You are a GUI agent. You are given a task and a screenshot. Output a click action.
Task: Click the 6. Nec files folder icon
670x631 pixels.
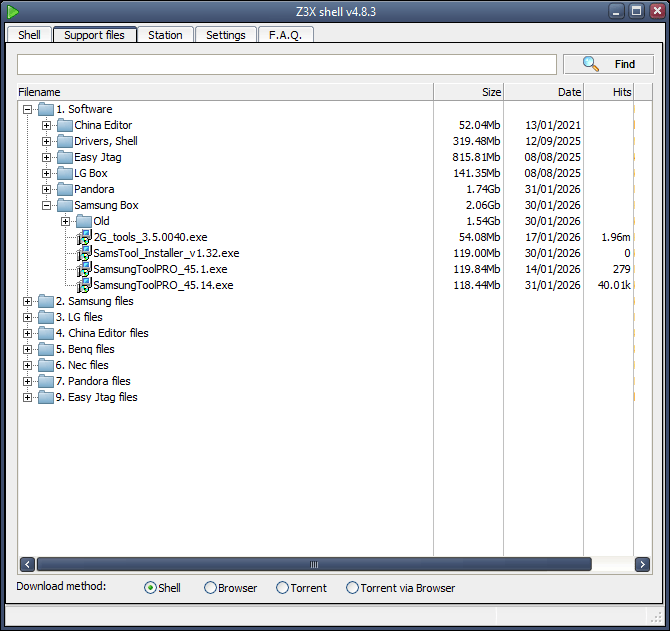(46, 365)
